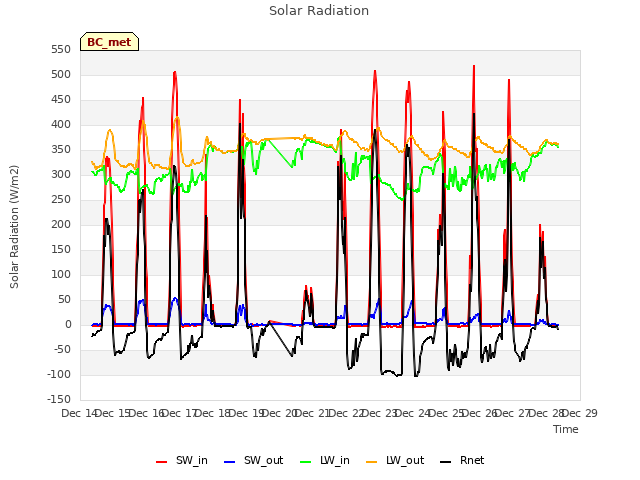Click the Rnet minimum near Dec 23
The image size is (640, 480).
(397, 376)
